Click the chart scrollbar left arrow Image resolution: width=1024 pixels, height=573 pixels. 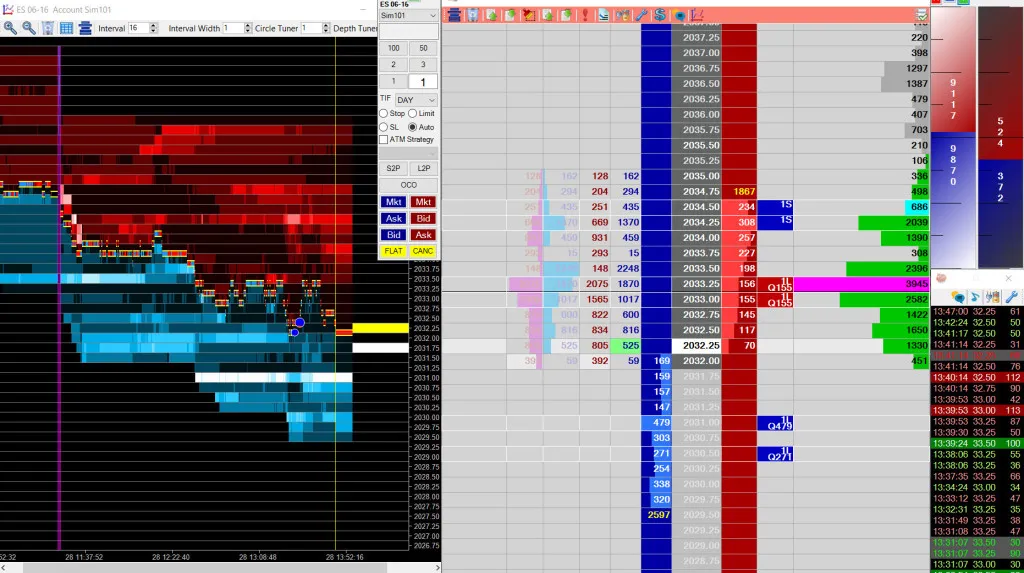[4, 567]
